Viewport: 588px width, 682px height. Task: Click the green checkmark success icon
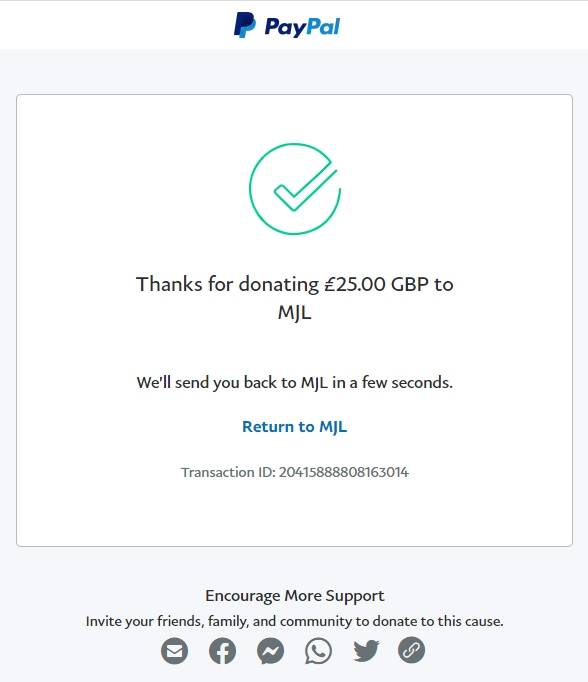tap(295, 189)
